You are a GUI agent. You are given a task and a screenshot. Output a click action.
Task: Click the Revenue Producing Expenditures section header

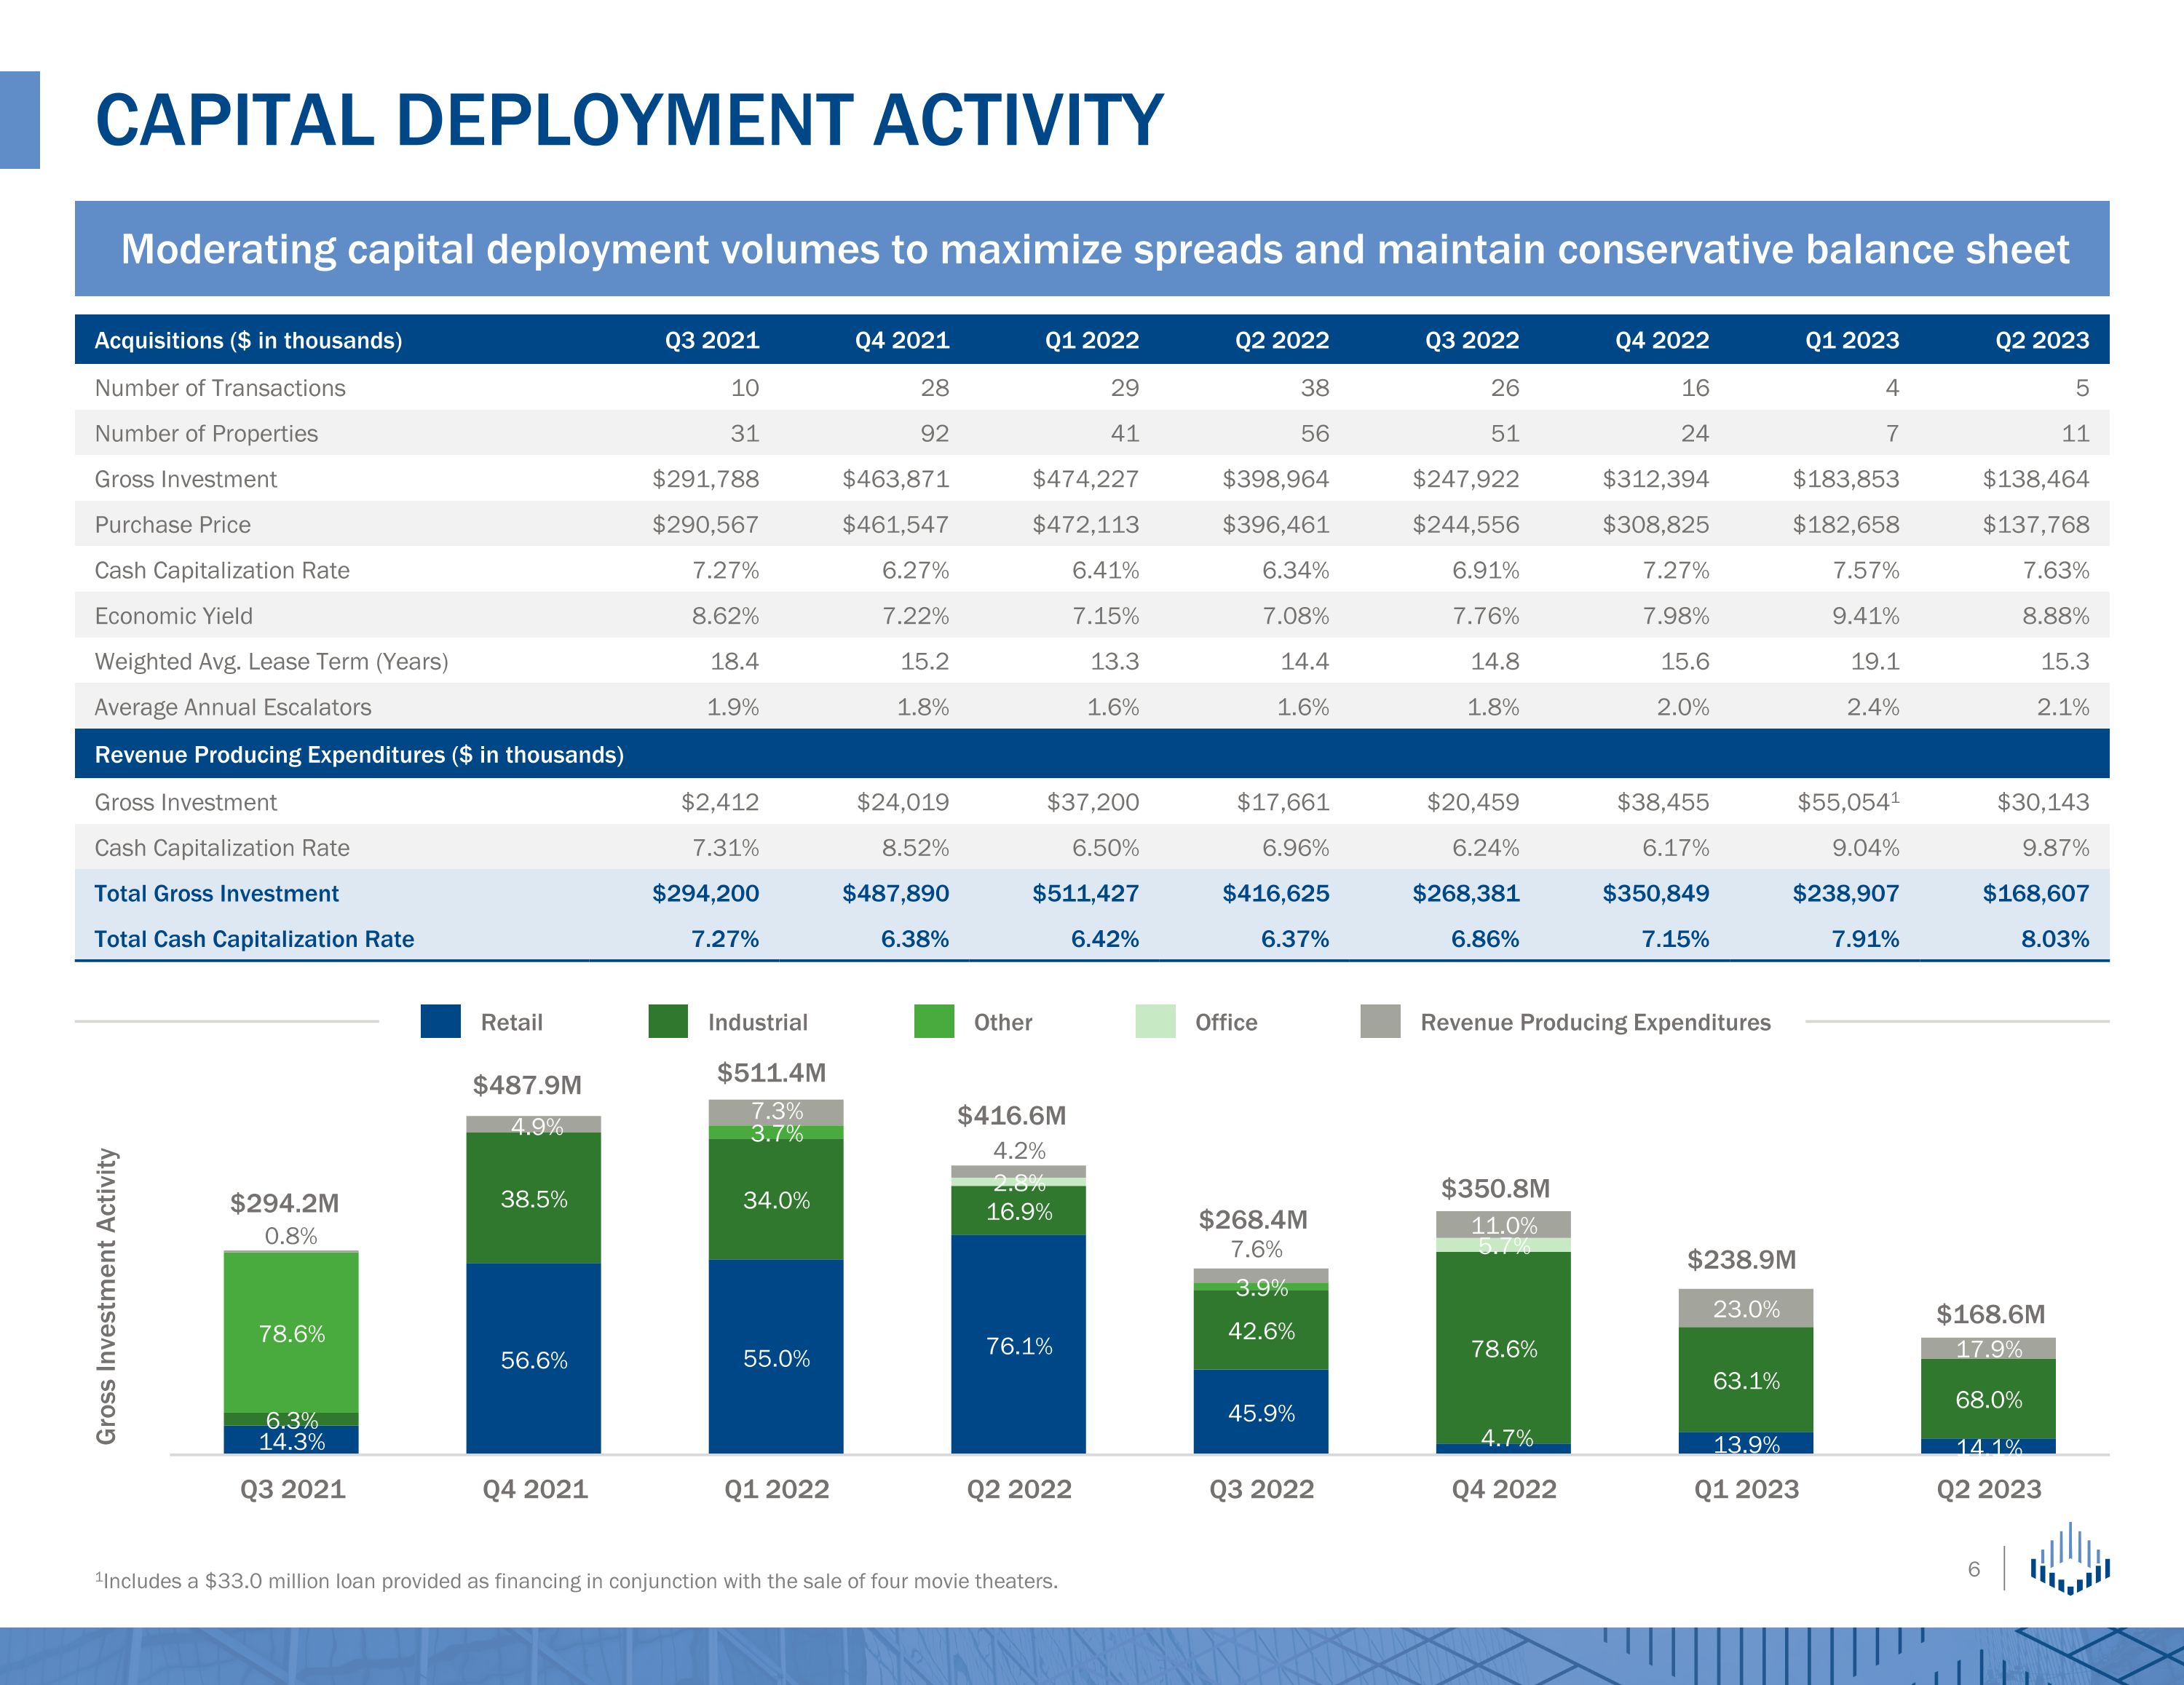(x=358, y=754)
